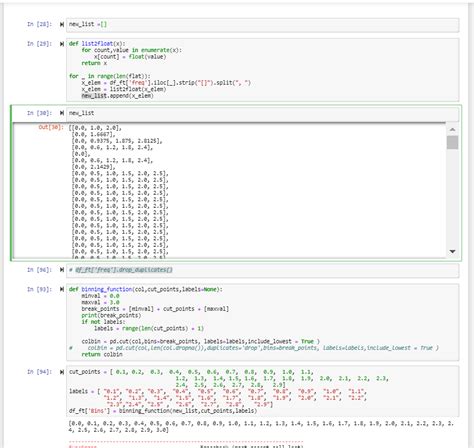Click into the binning_function definition cell
Screen dimensions: 474x448
[x=262, y=322]
